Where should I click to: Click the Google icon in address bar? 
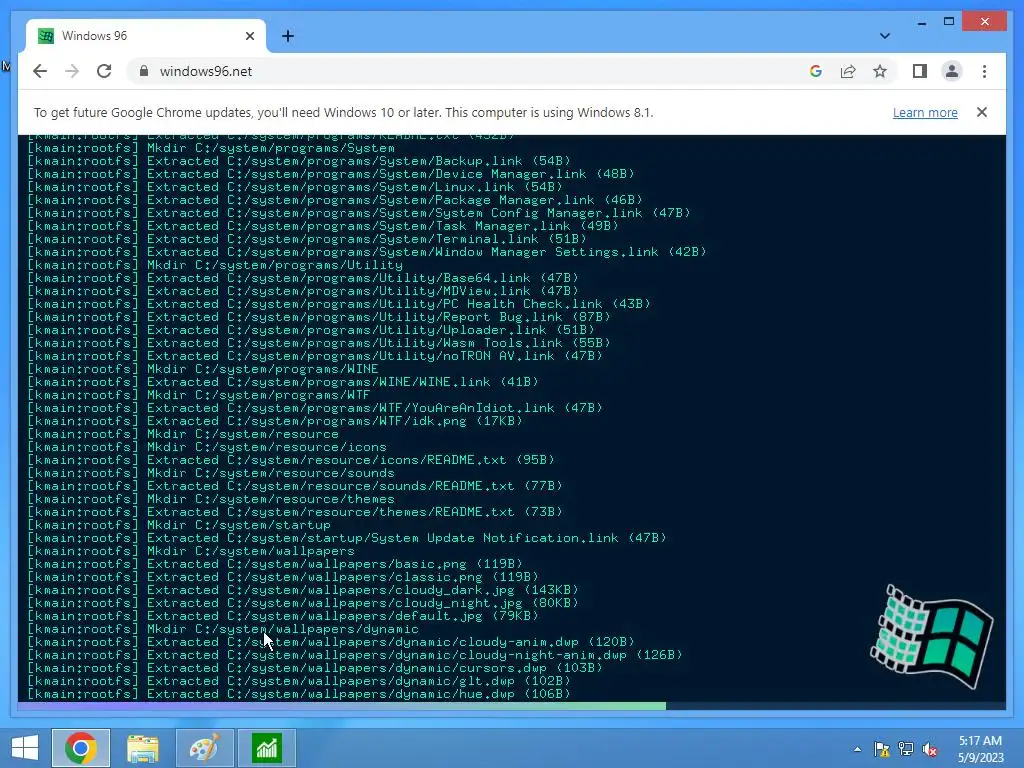pos(816,71)
